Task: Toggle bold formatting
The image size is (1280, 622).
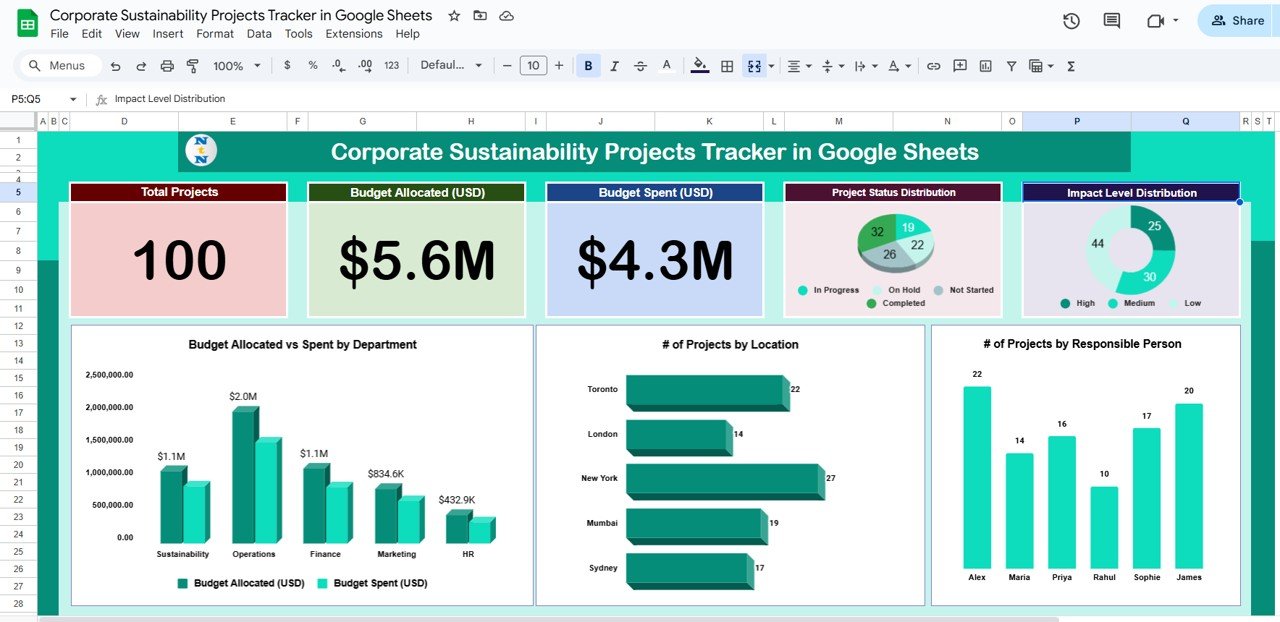Action: click(589, 65)
